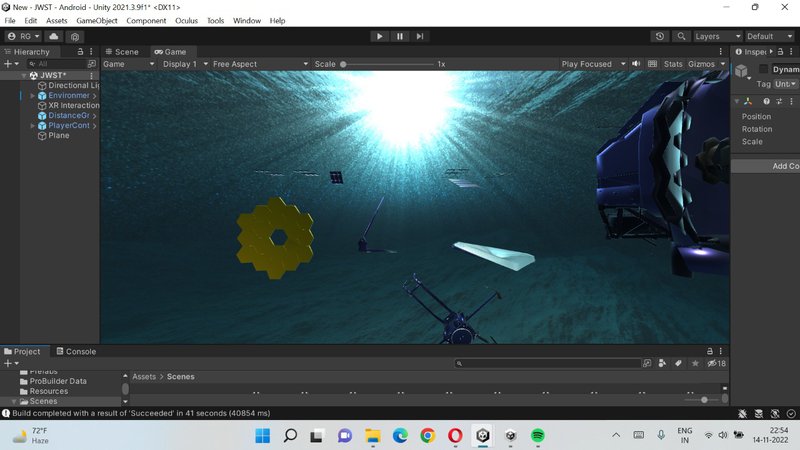The width and height of the screenshot is (800, 450).
Task: Click the global search magnifier icon
Action: [x=682, y=36]
